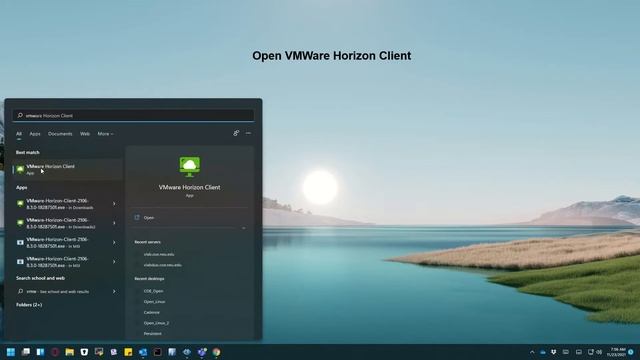The width and height of the screenshot is (640, 360).
Task: Click in the search text box
Action: click(133, 116)
